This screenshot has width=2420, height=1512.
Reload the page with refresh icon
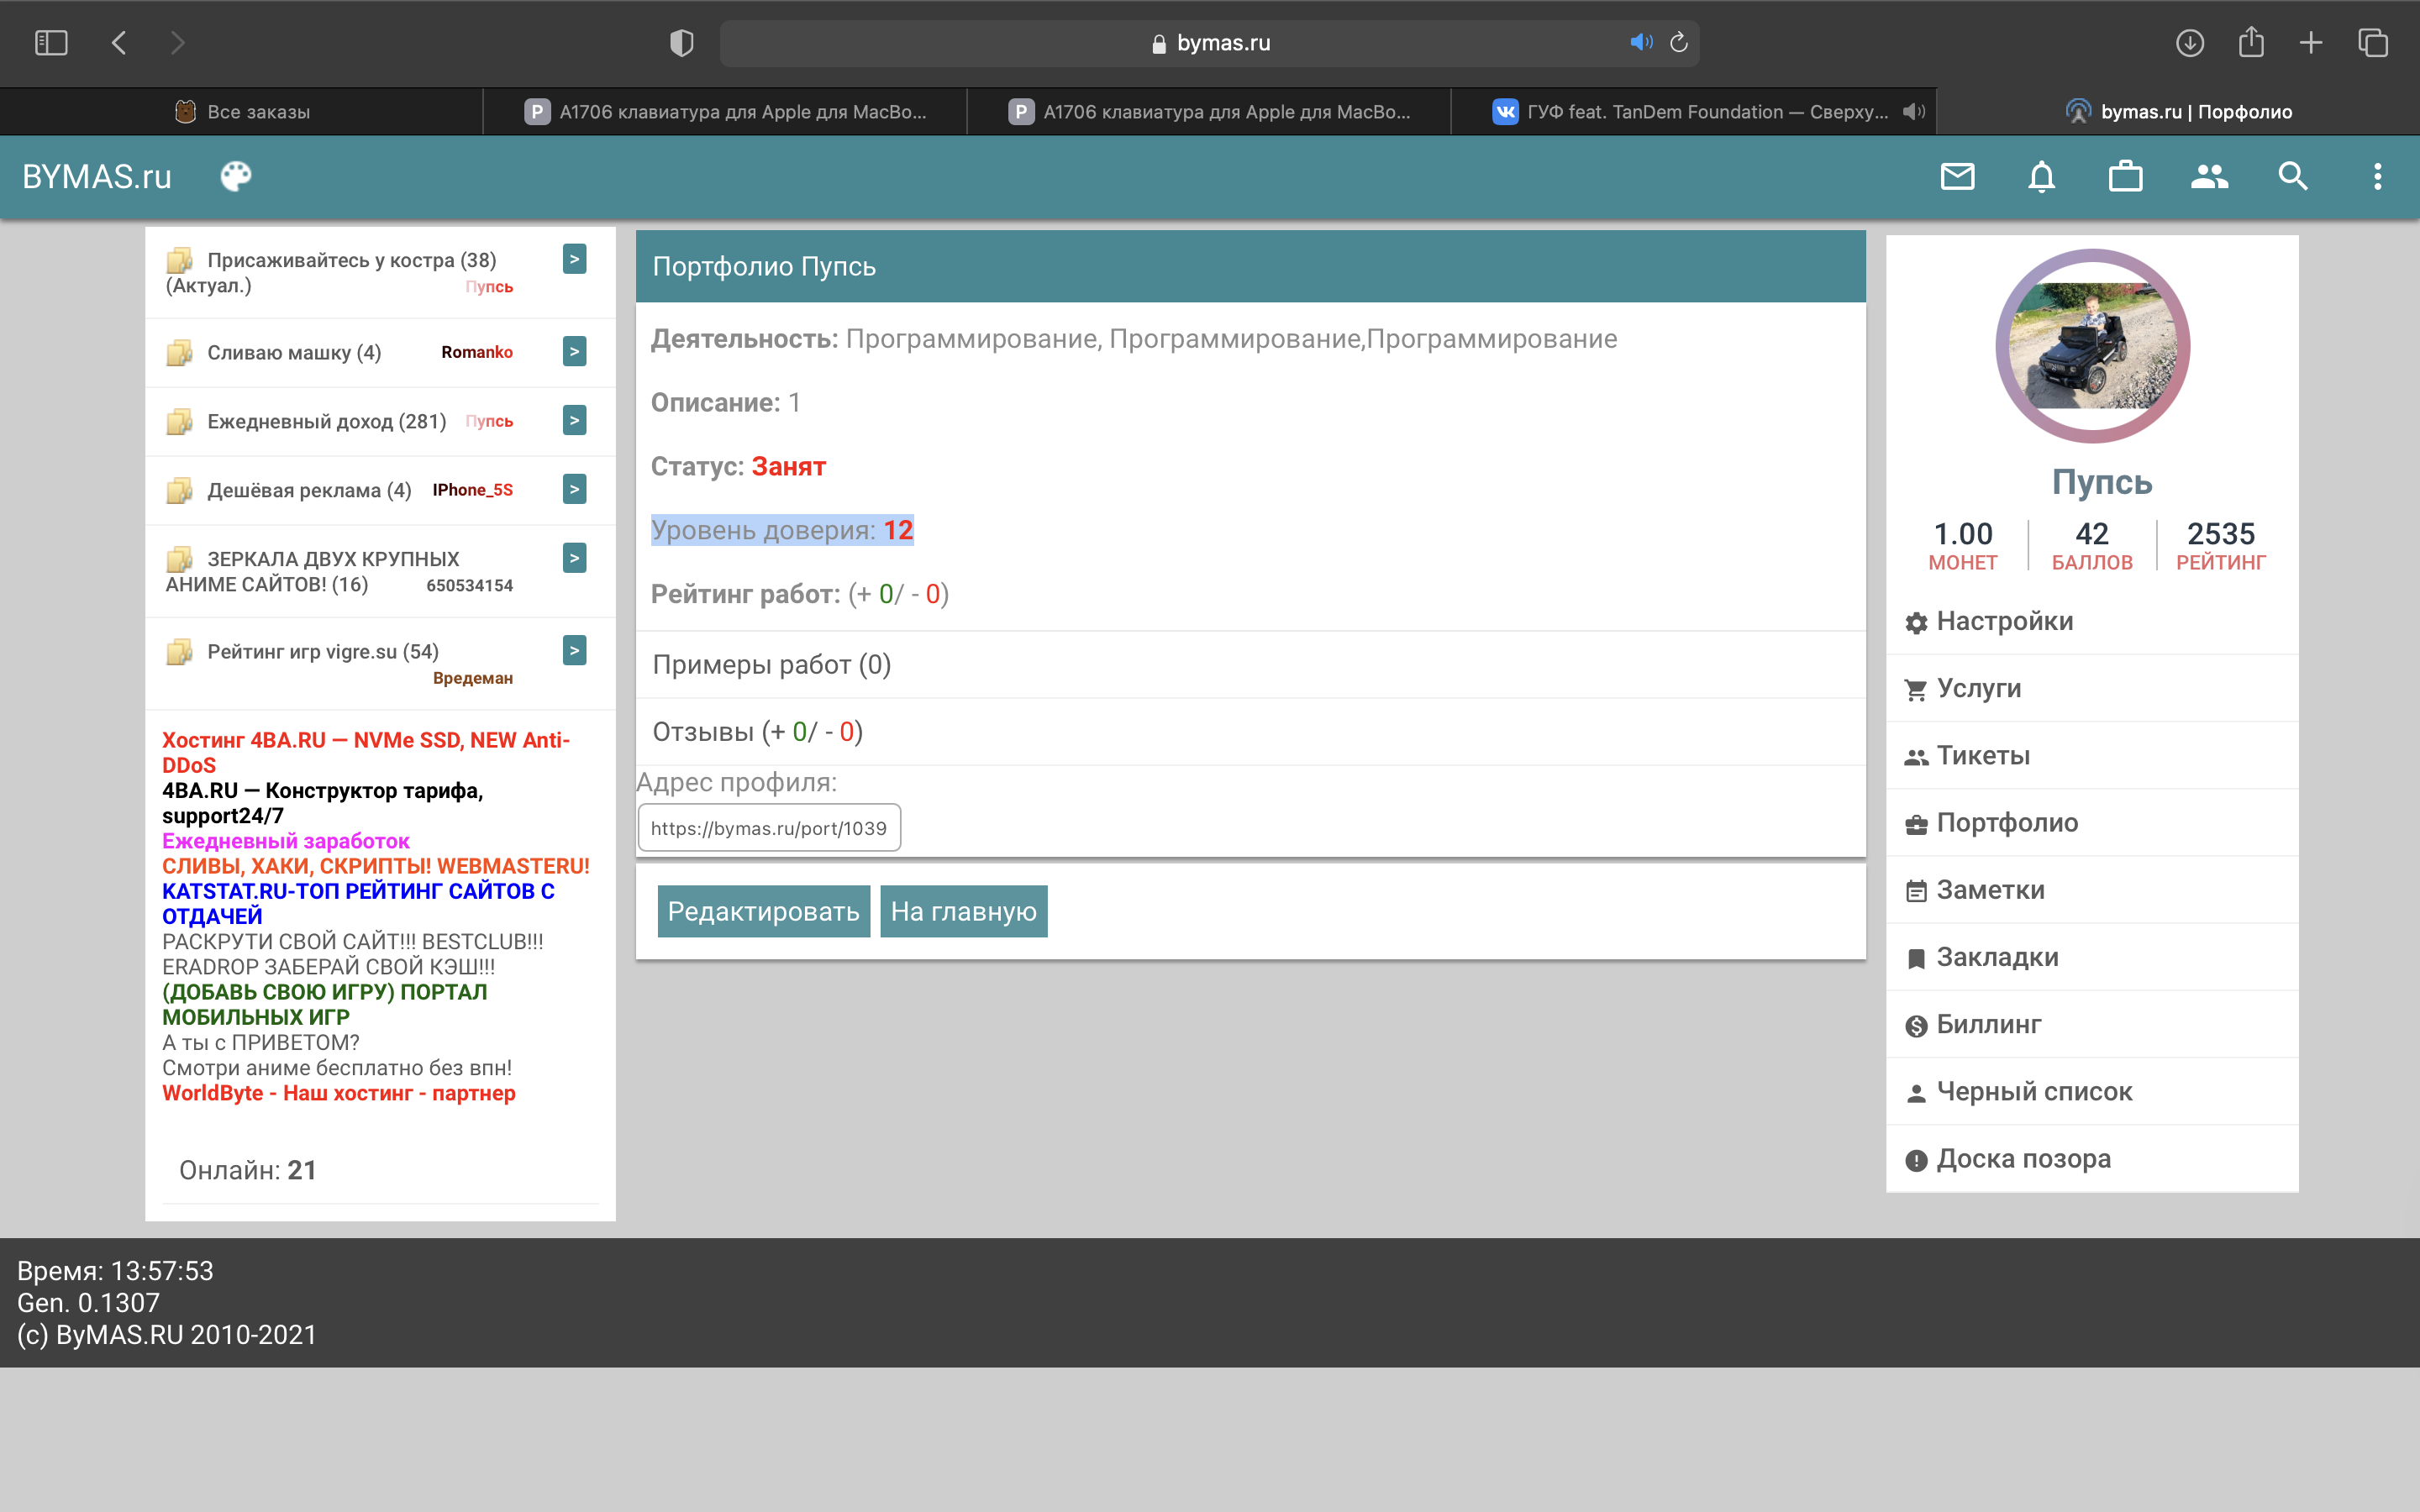point(1679,42)
